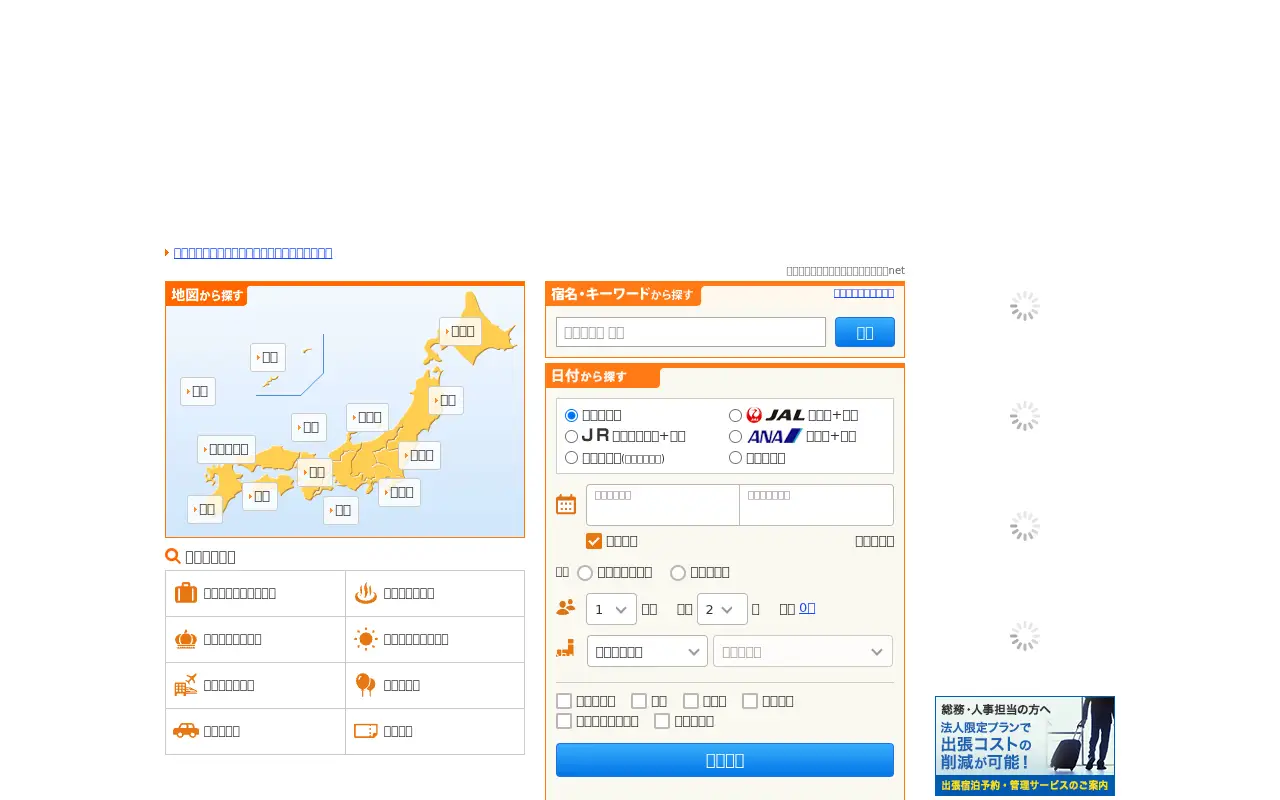Expand the area dropdown beside the building icon

click(x=647, y=651)
